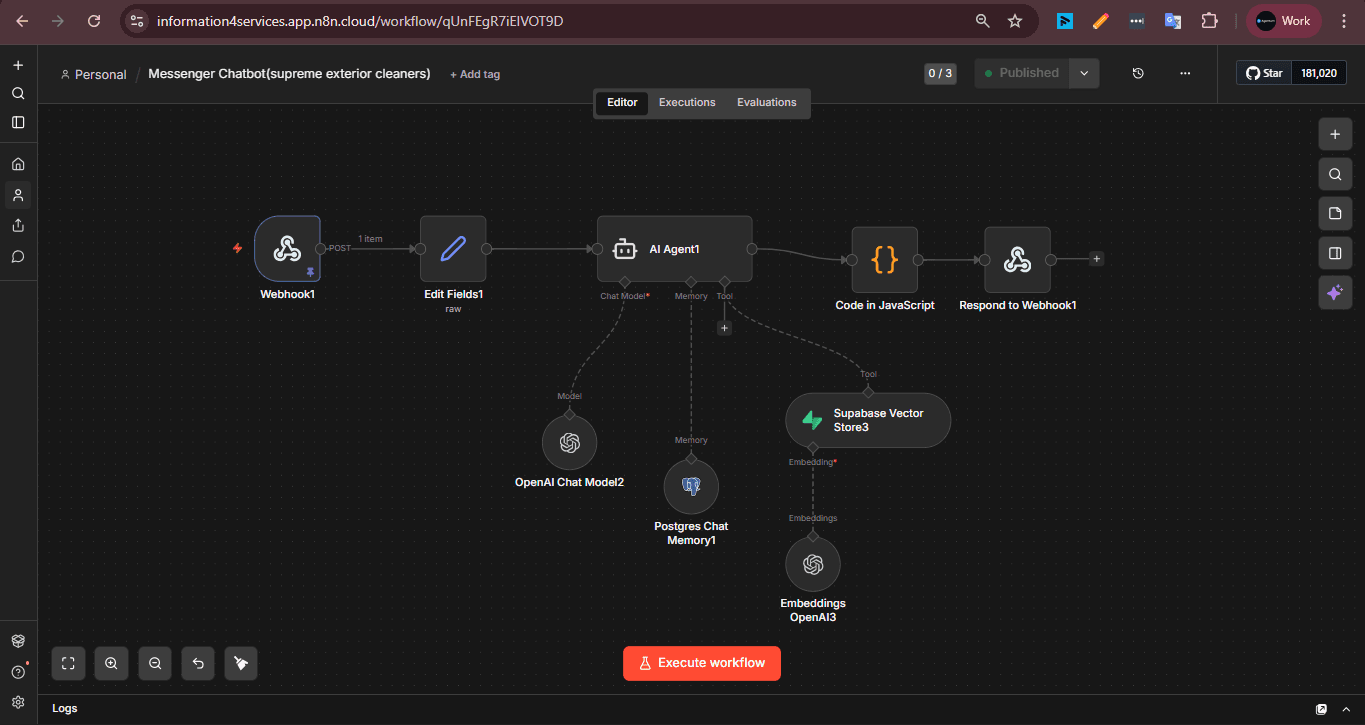
Task: Open the canvas search button on right panel
Action: tap(1335, 173)
